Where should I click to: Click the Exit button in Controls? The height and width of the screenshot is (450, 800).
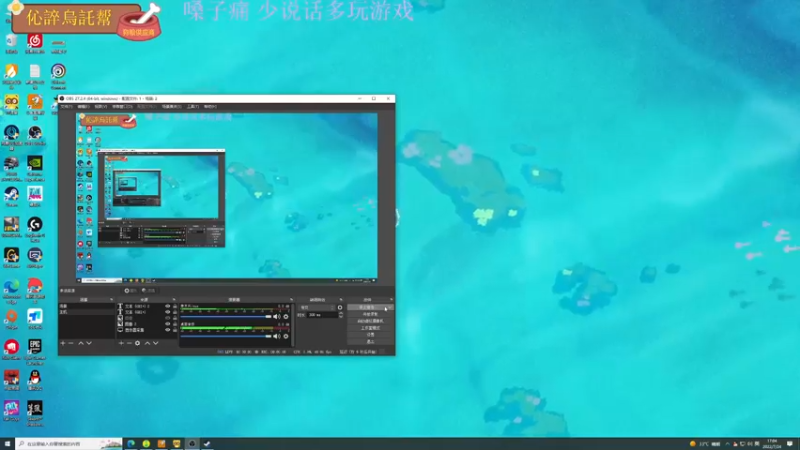click(x=370, y=341)
